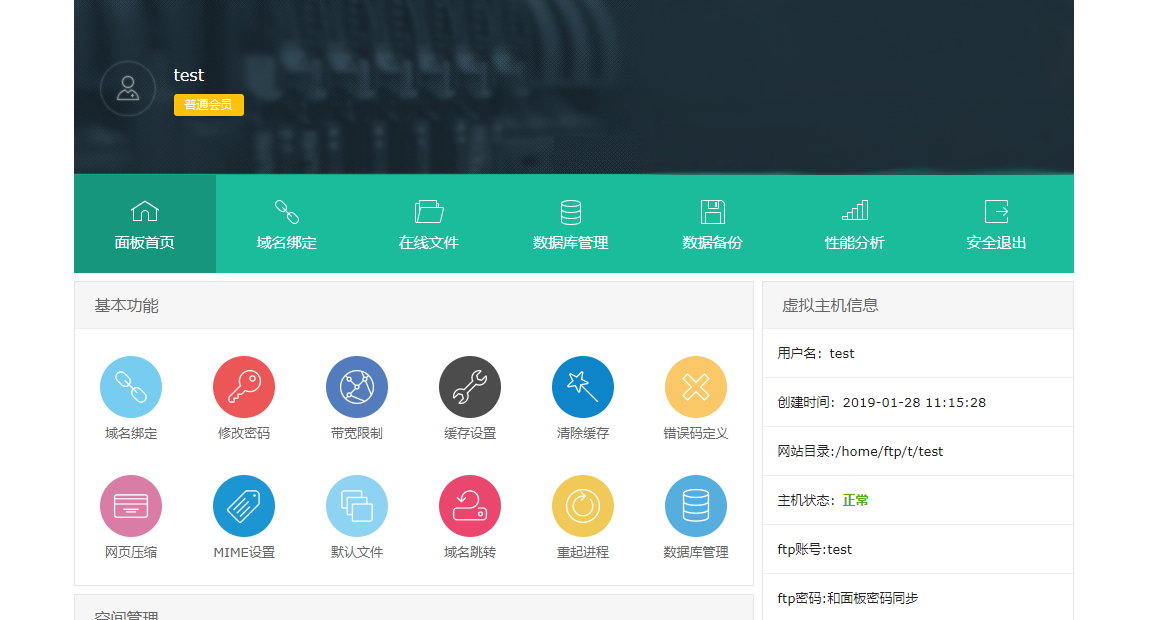Click the user avatar circle icon

tap(128, 88)
